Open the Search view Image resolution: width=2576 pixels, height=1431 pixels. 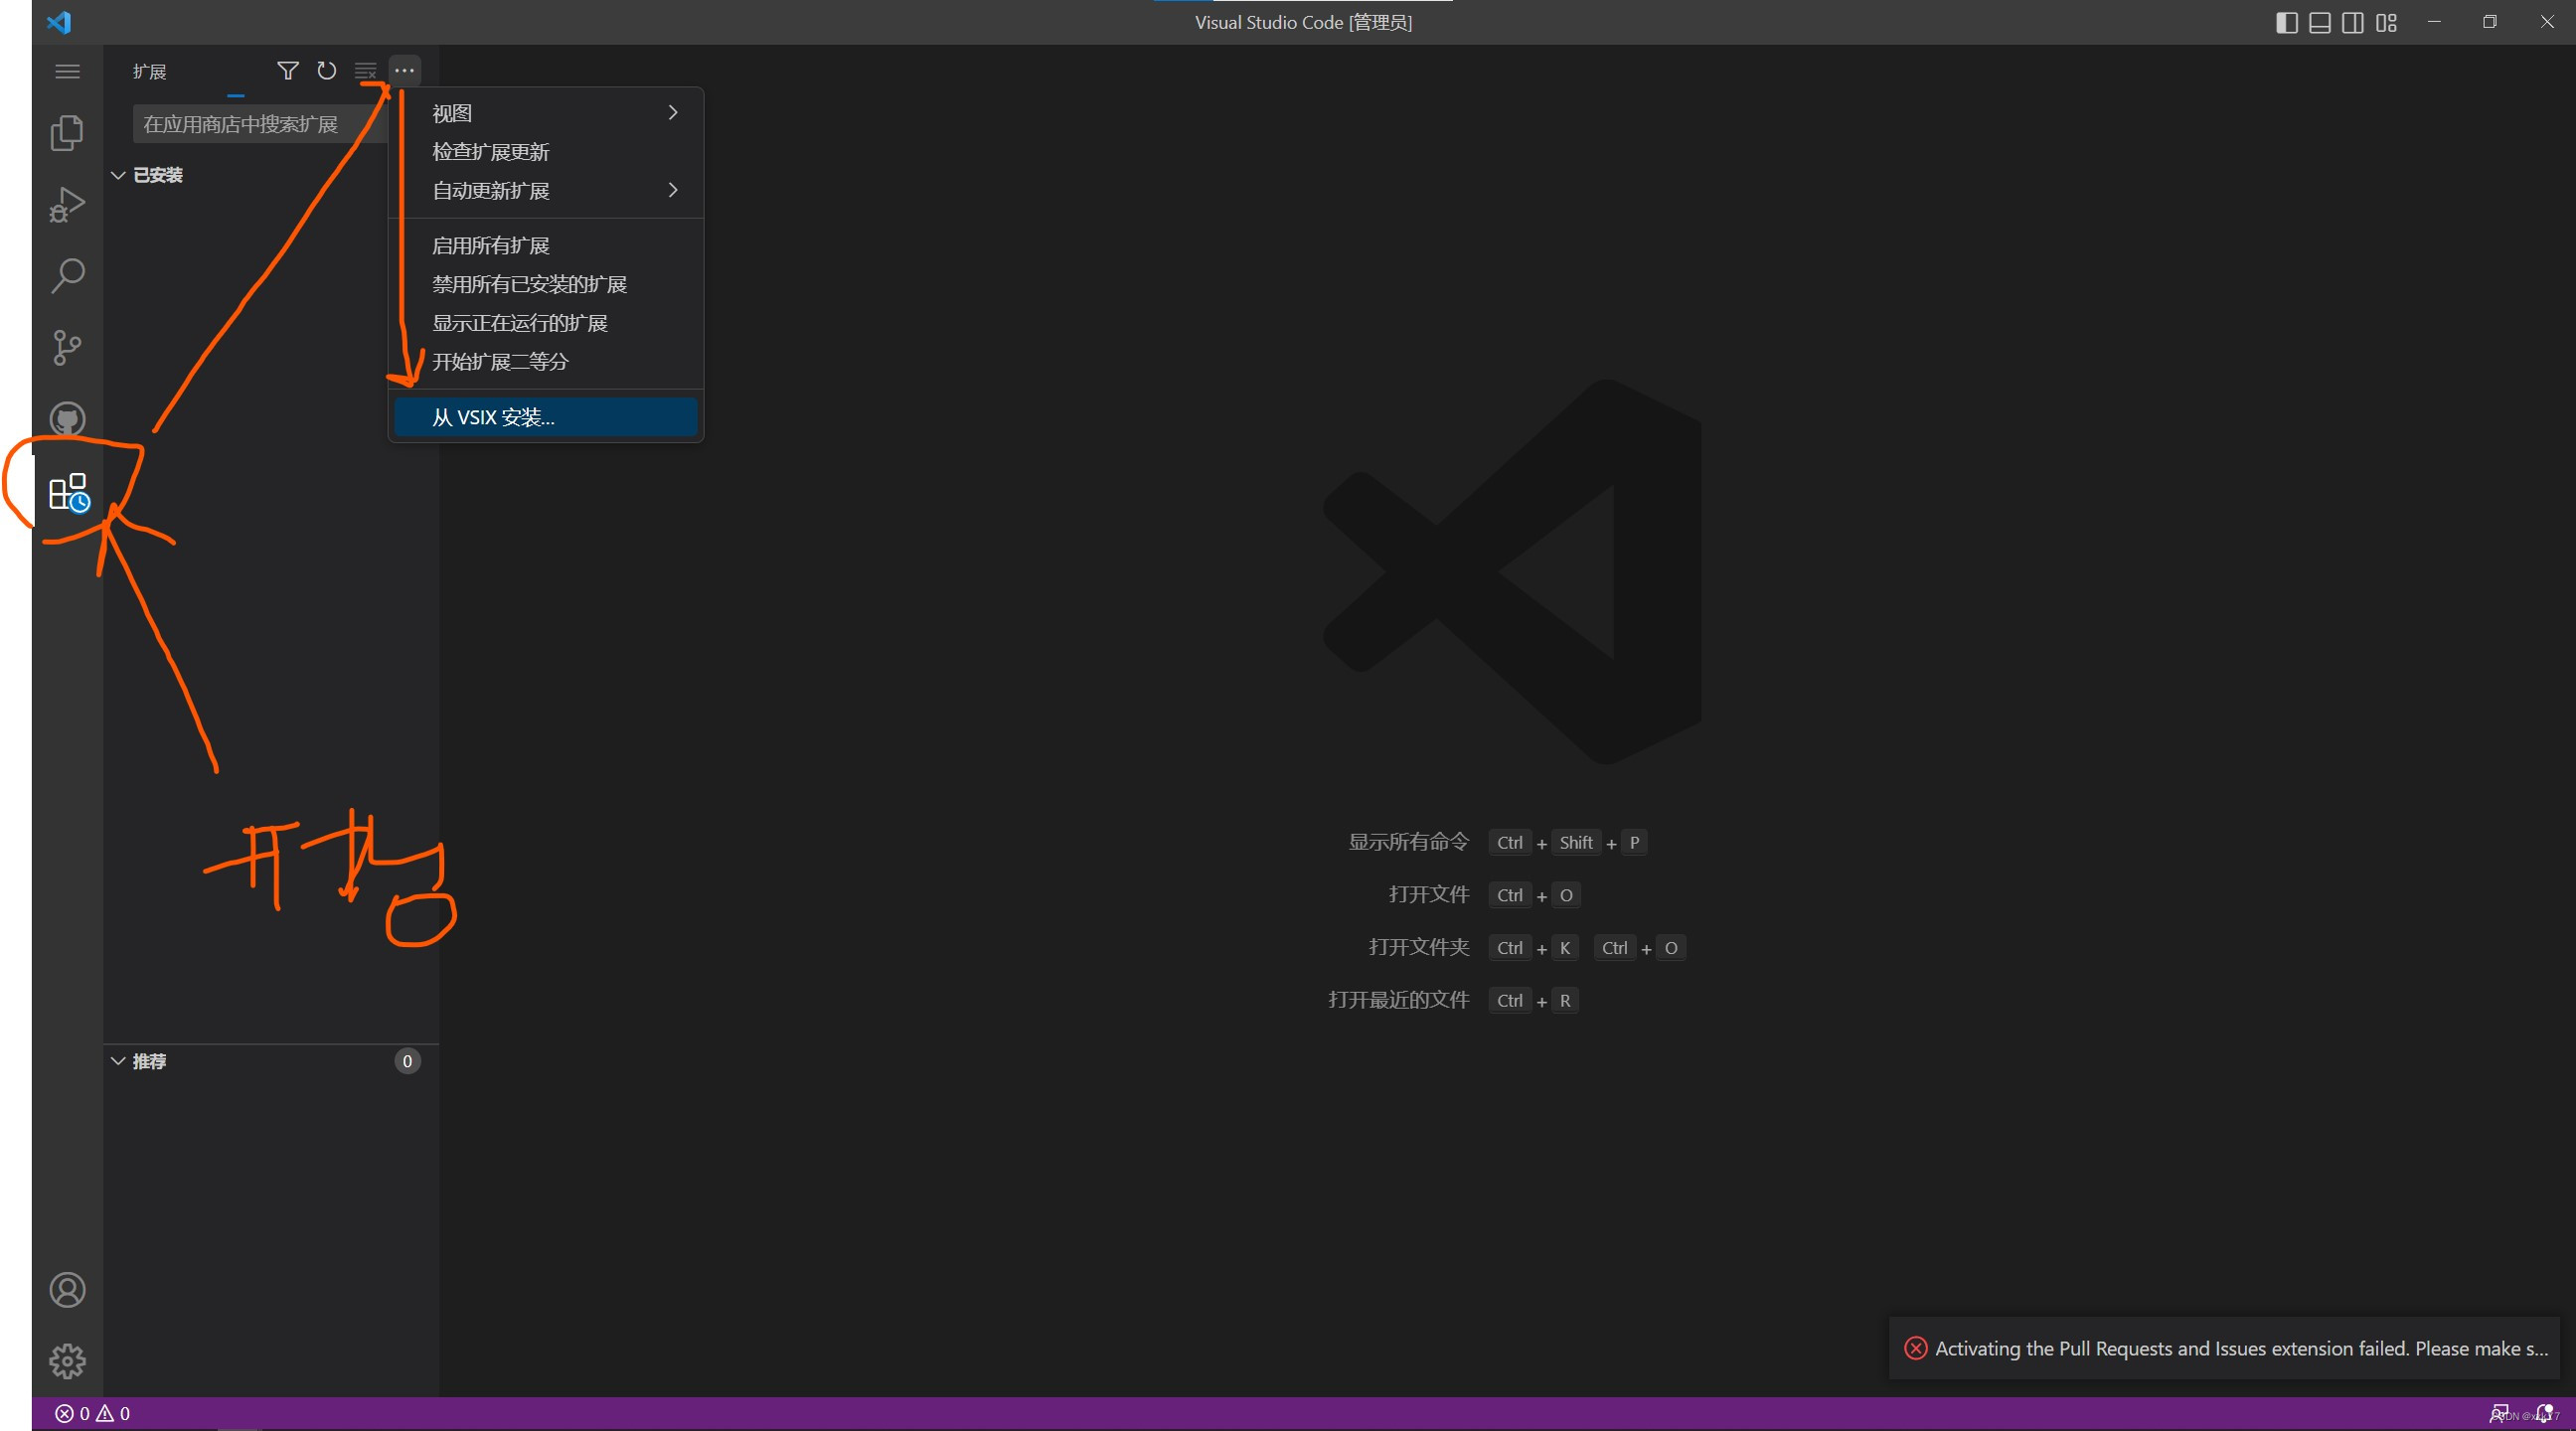pyautogui.click(x=67, y=276)
